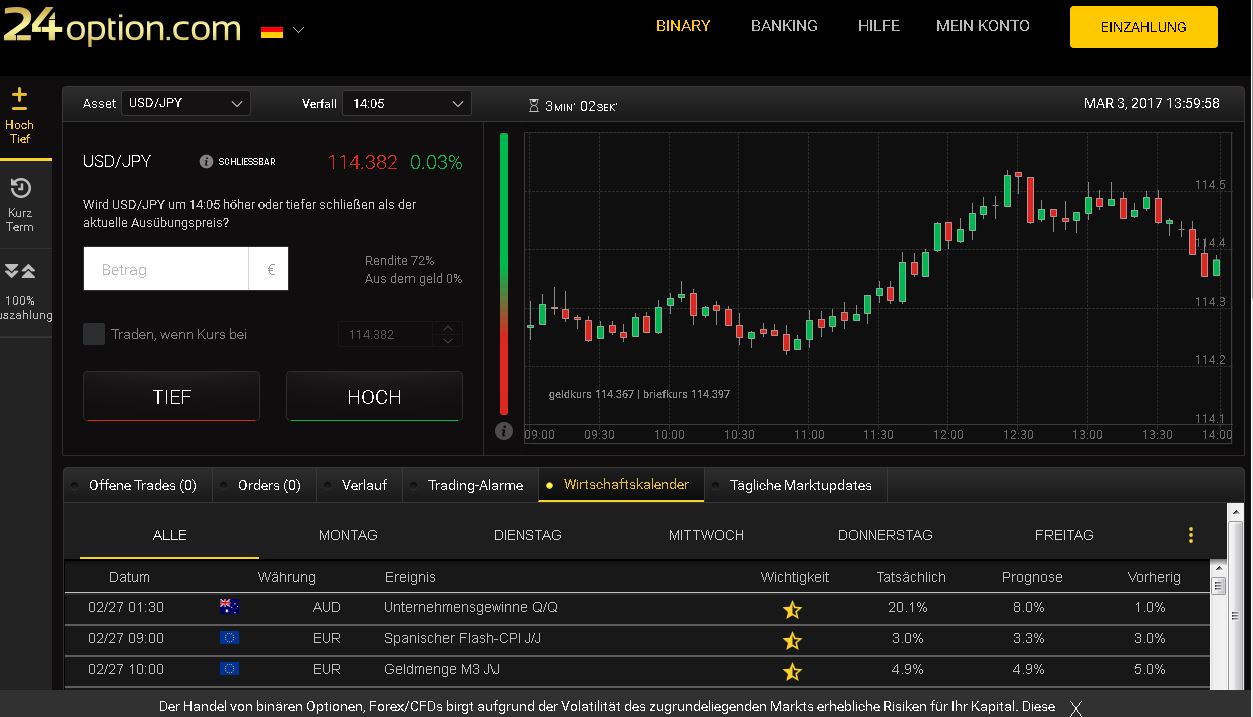Image resolution: width=1253 pixels, height=717 pixels.
Task: Click the German flag language icon
Action: tap(271, 31)
